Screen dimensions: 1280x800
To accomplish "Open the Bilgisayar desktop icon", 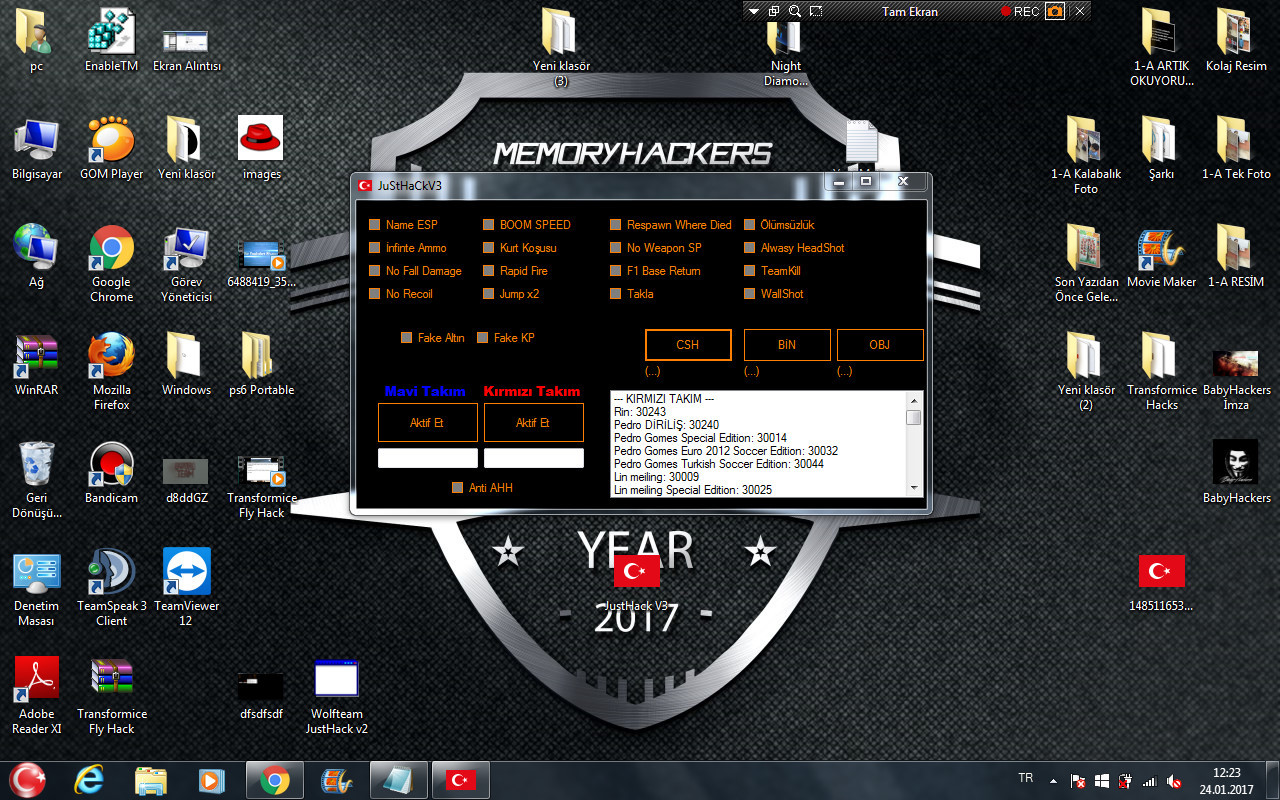I will (36, 148).
